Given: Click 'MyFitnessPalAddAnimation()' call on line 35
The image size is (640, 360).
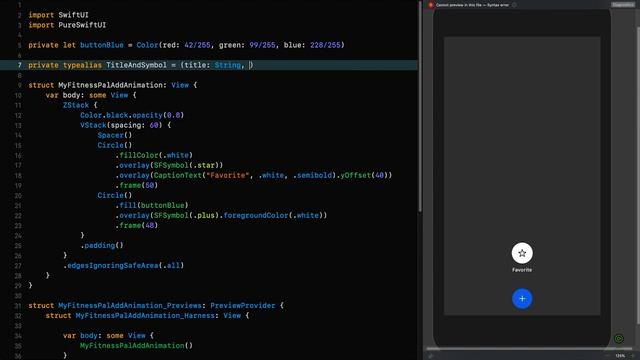Looking at the screenshot, I should point(136,345).
